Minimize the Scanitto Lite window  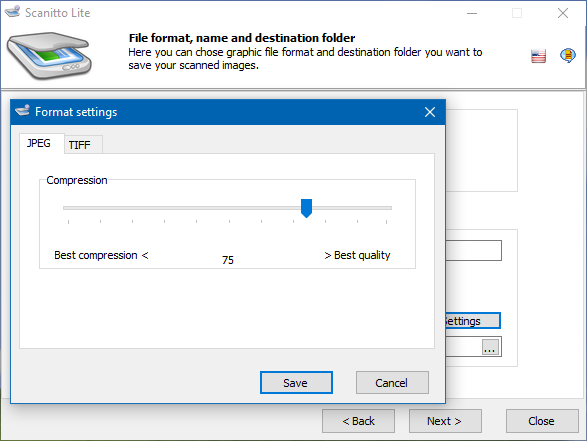[x=472, y=13]
